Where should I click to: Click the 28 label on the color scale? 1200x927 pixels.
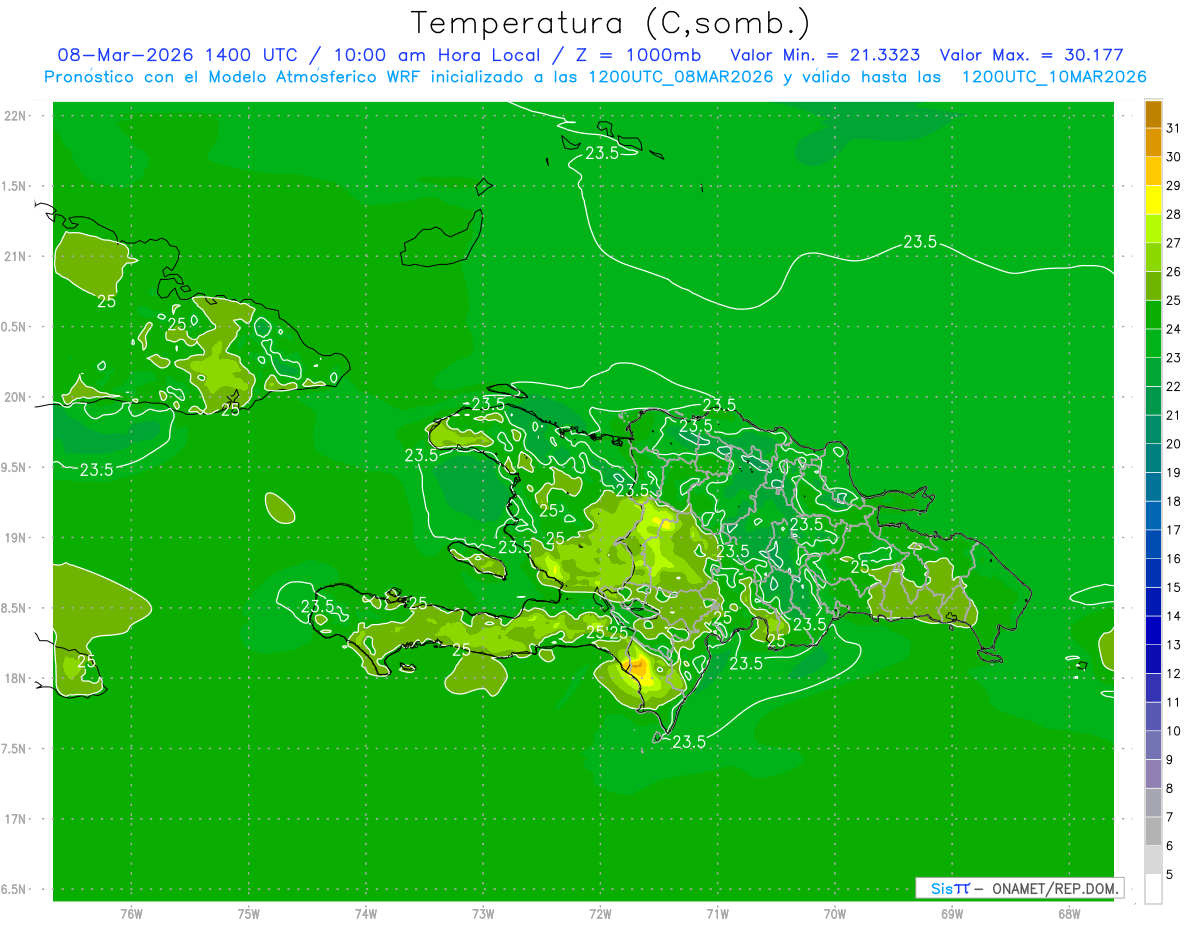(1173, 214)
